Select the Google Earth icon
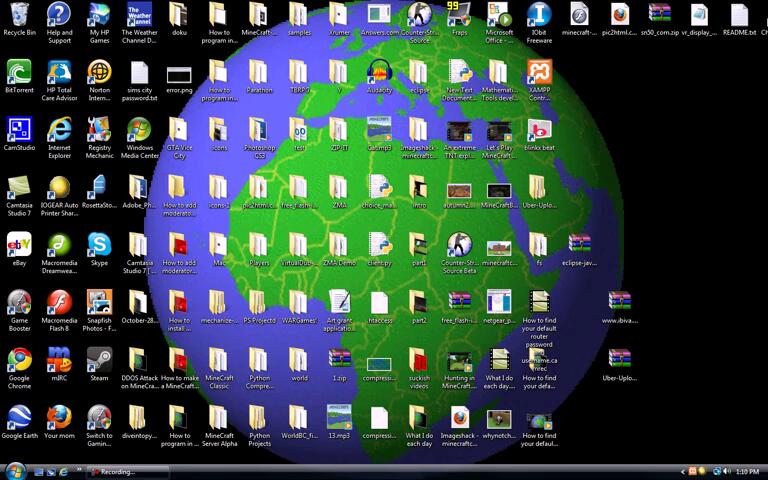Image resolution: width=768 pixels, height=480 pixels. 19,417
